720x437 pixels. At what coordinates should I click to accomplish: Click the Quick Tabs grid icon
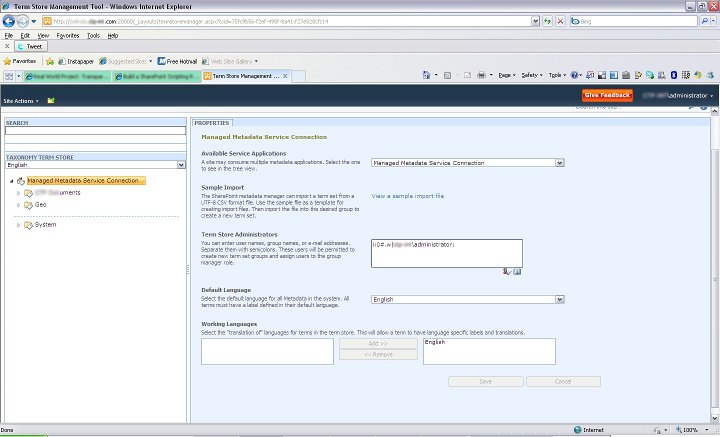coord(9,76)
